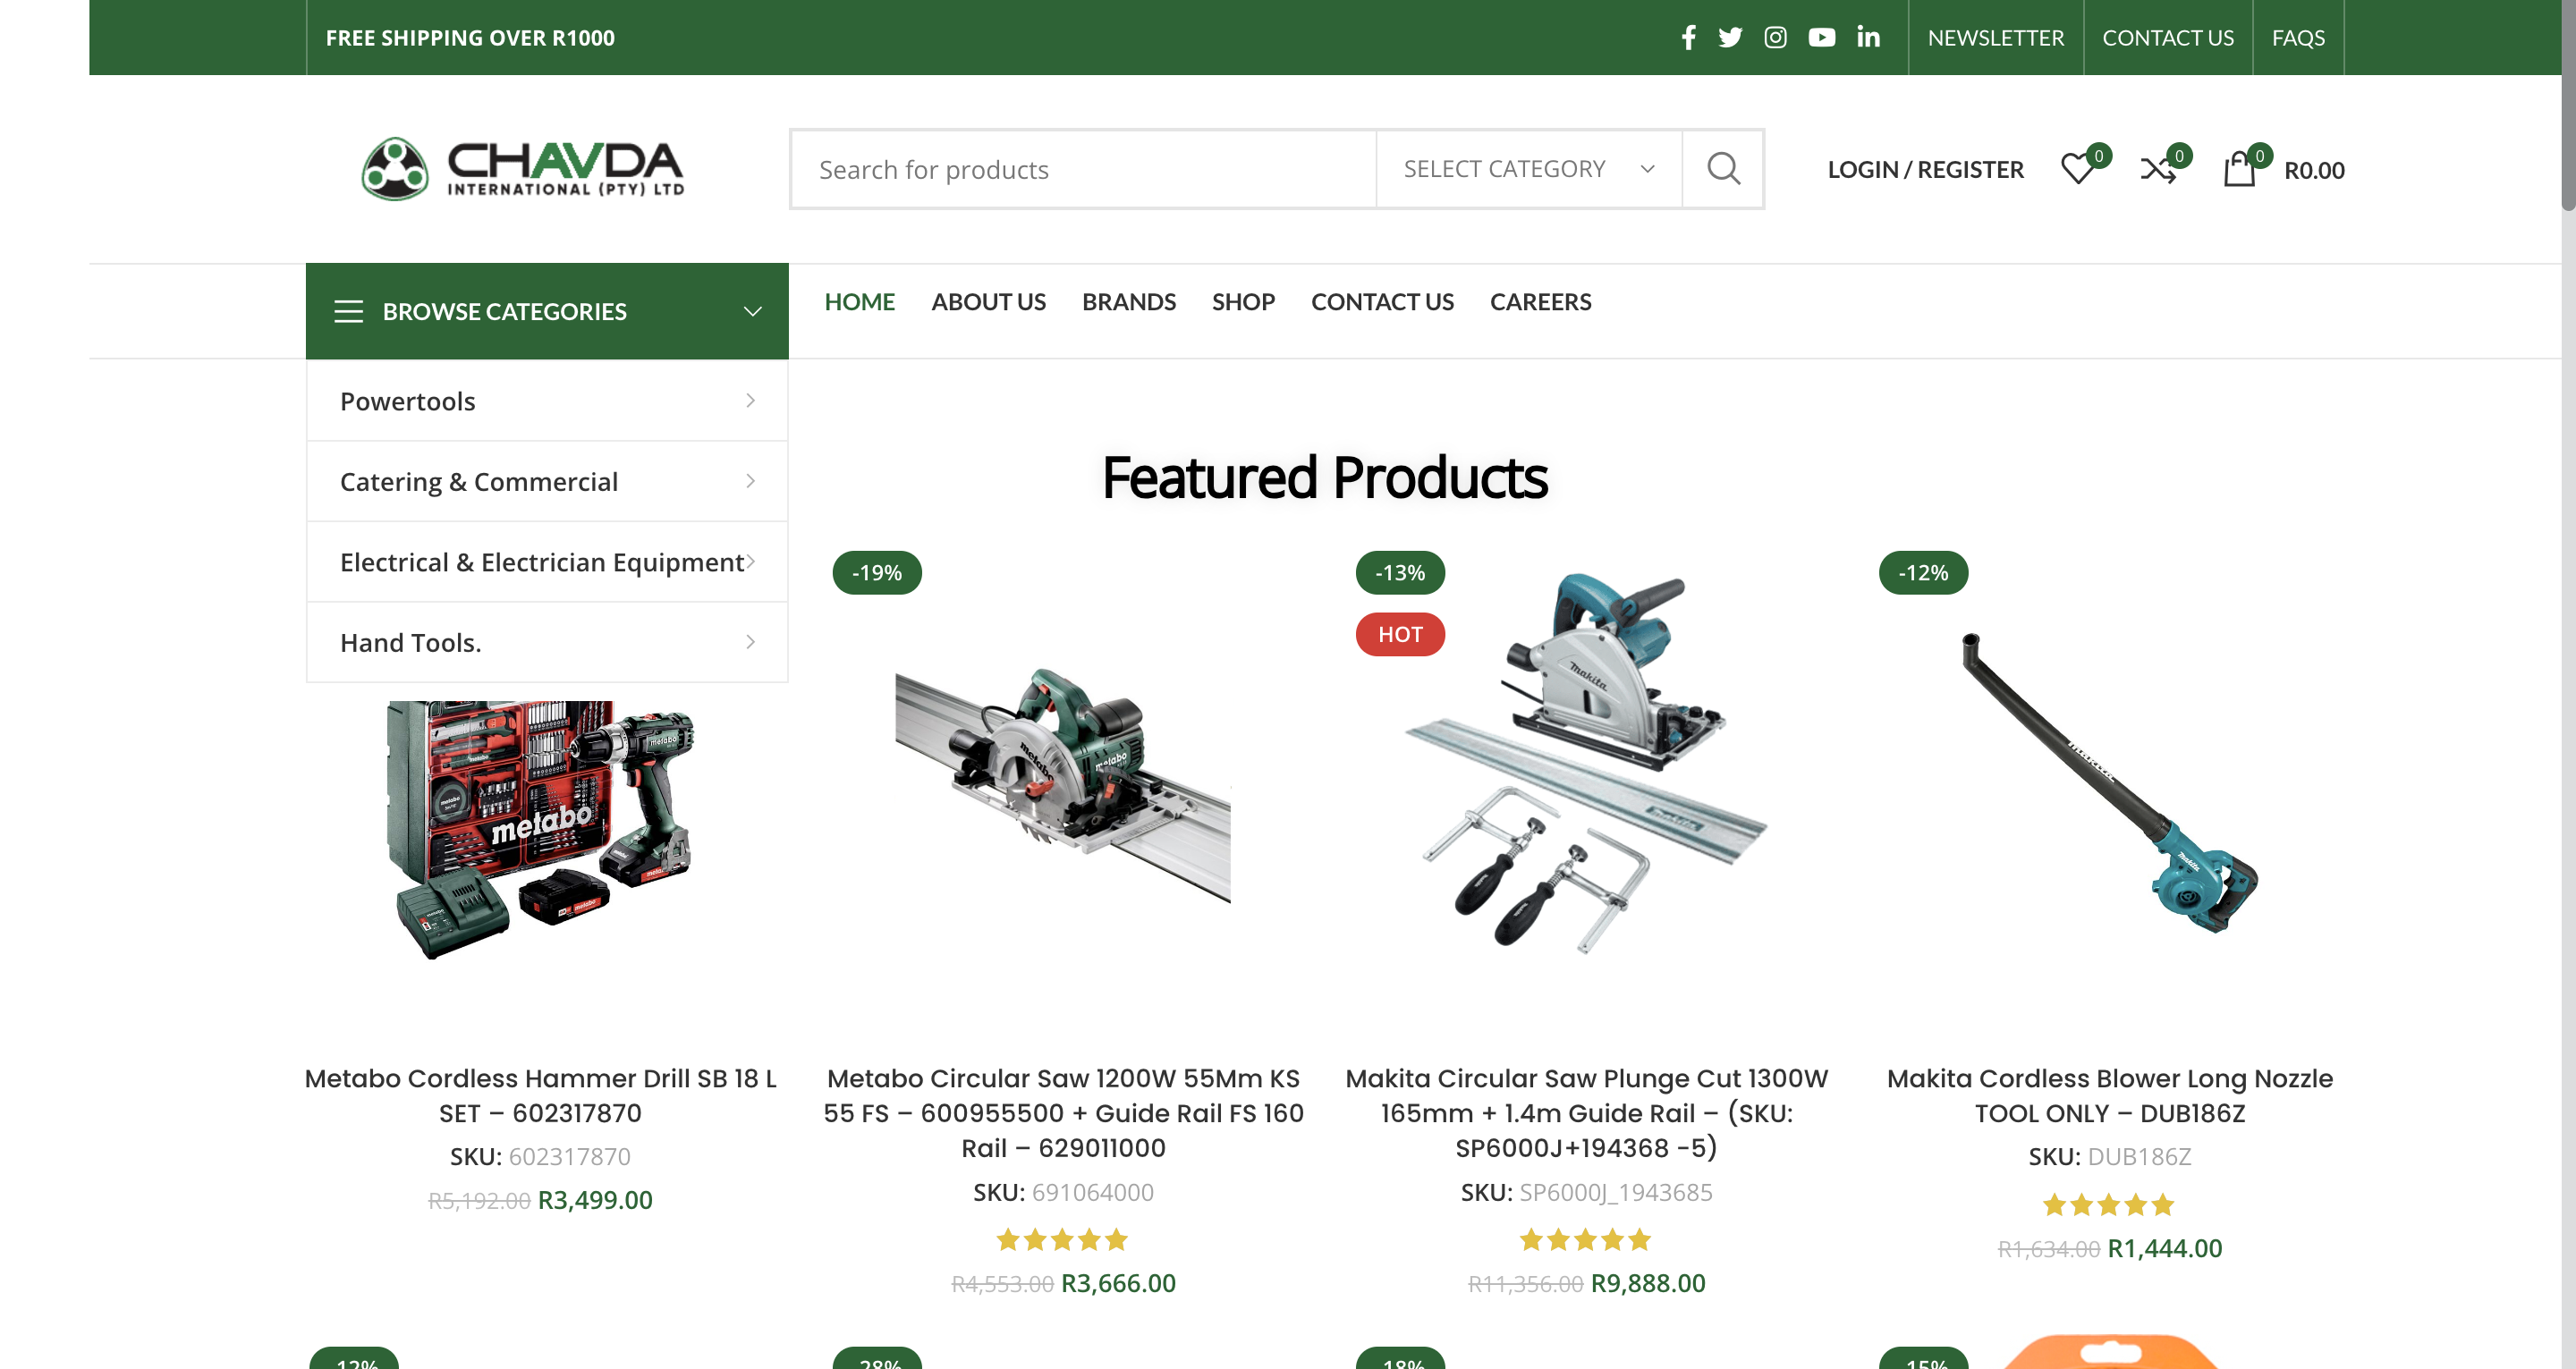
Task: Open the wishlist heart icon
Action: (2078, 169)
